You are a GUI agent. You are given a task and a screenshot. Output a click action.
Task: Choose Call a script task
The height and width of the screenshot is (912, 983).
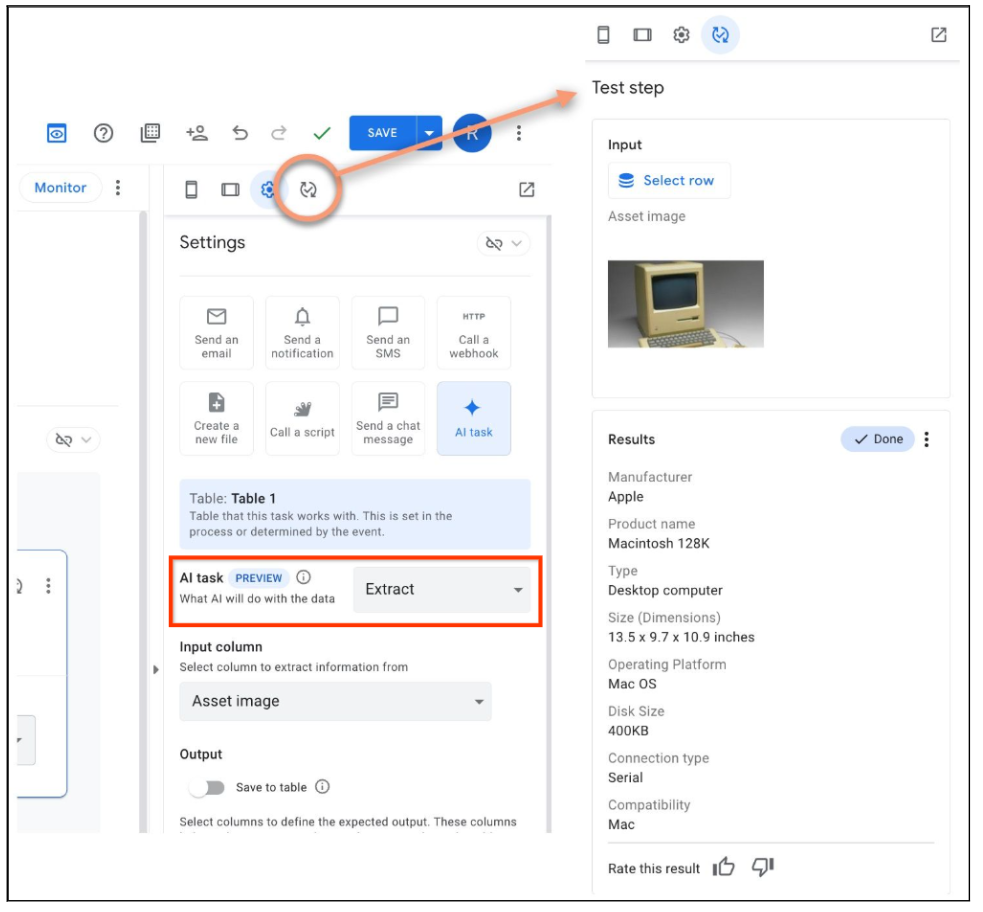302,419
